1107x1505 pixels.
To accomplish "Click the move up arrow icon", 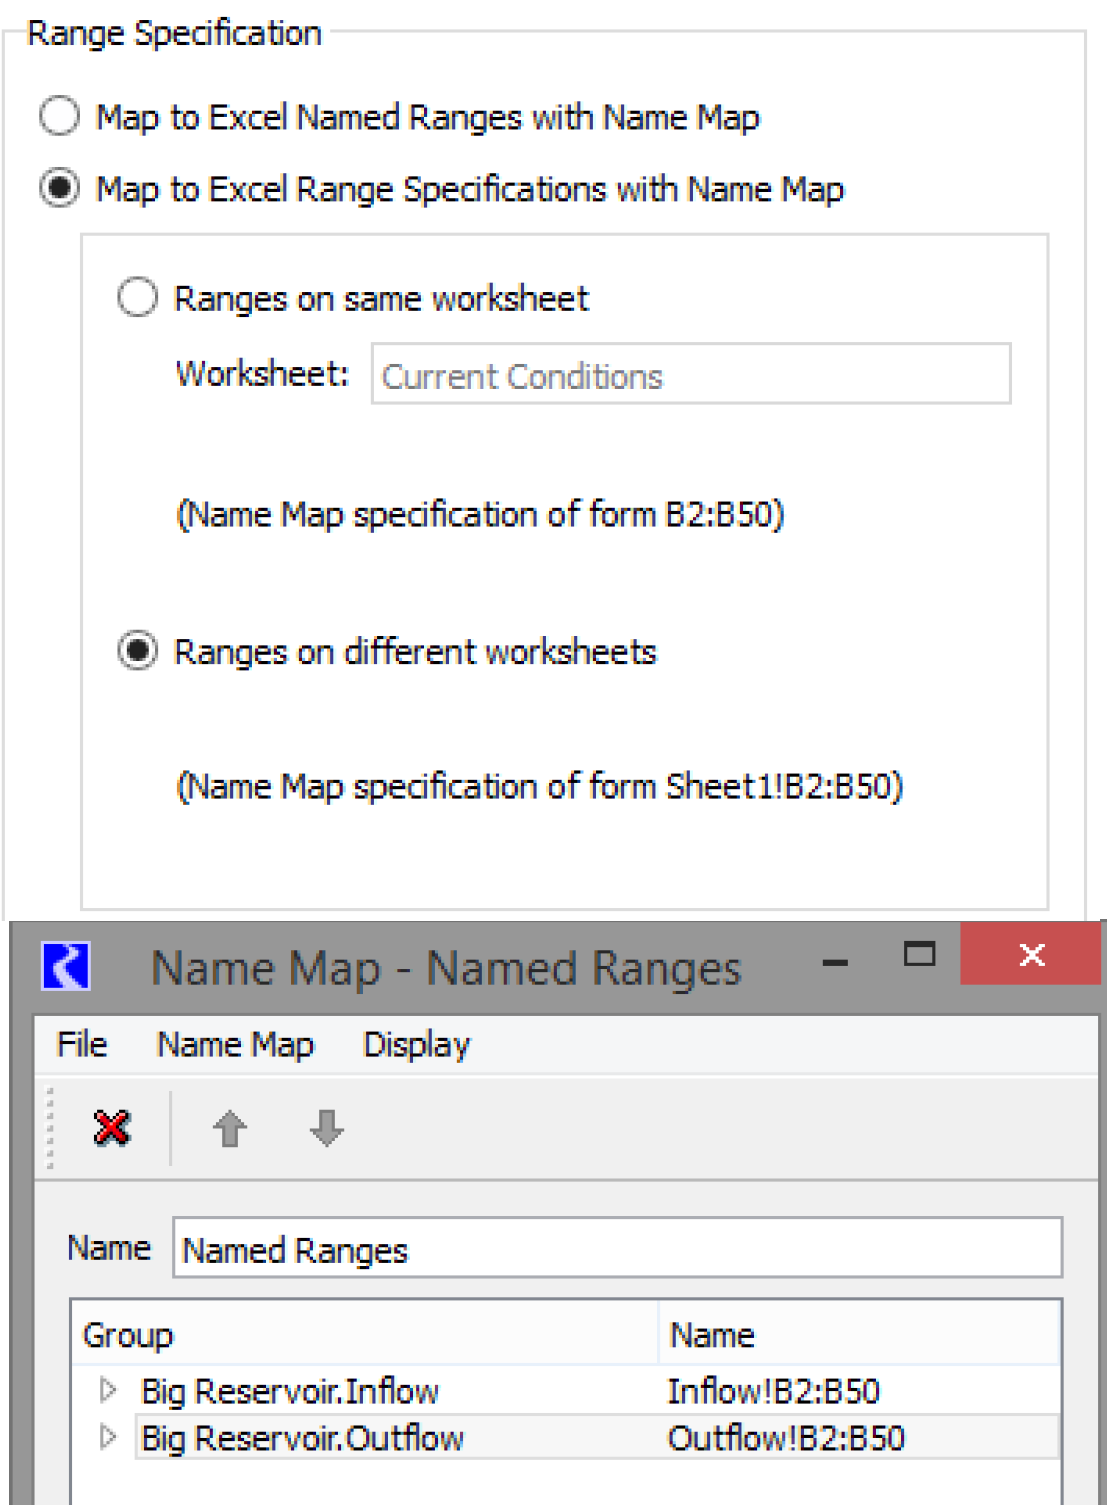I will [229, 1128].
